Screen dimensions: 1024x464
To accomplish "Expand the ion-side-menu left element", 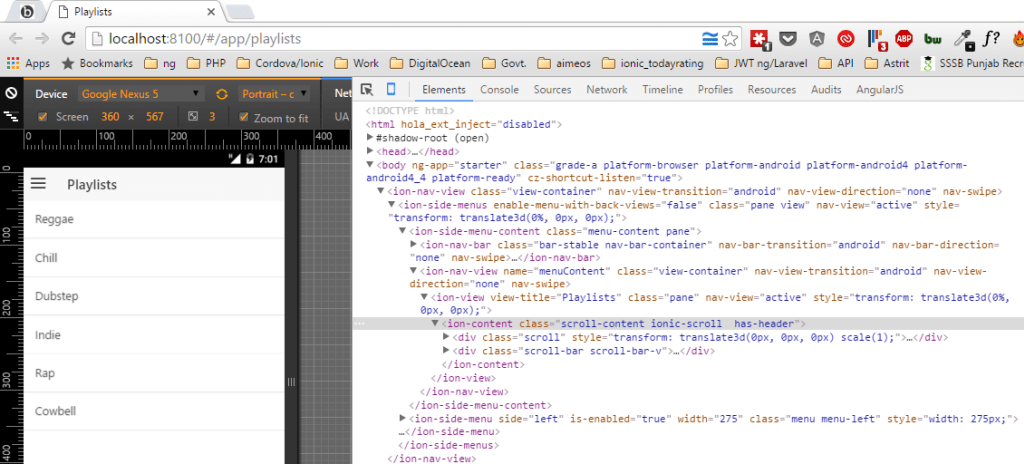I will [403, 418].
